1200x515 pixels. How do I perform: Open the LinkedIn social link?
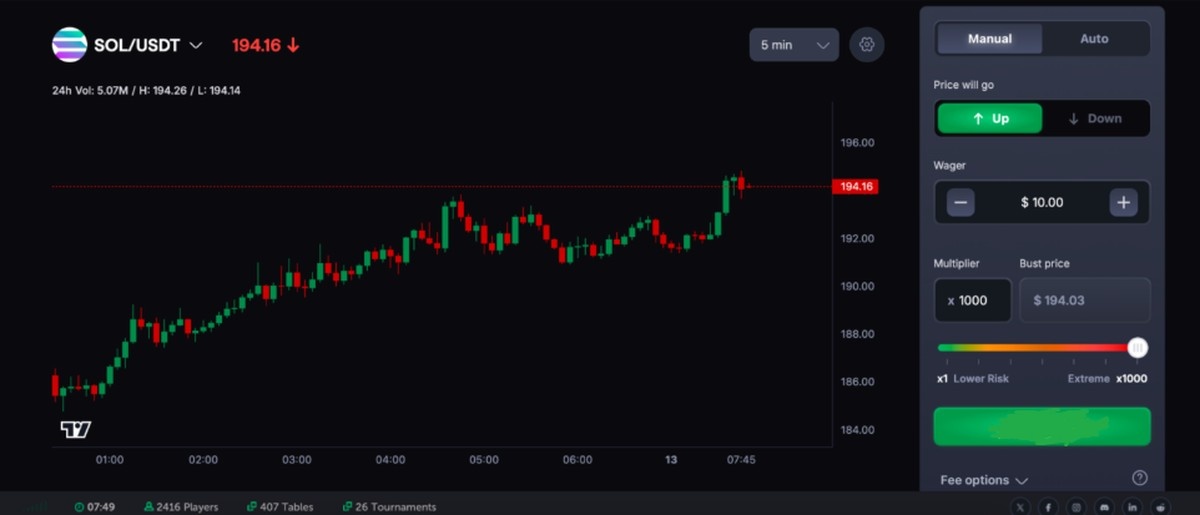tap(1132, 507)
